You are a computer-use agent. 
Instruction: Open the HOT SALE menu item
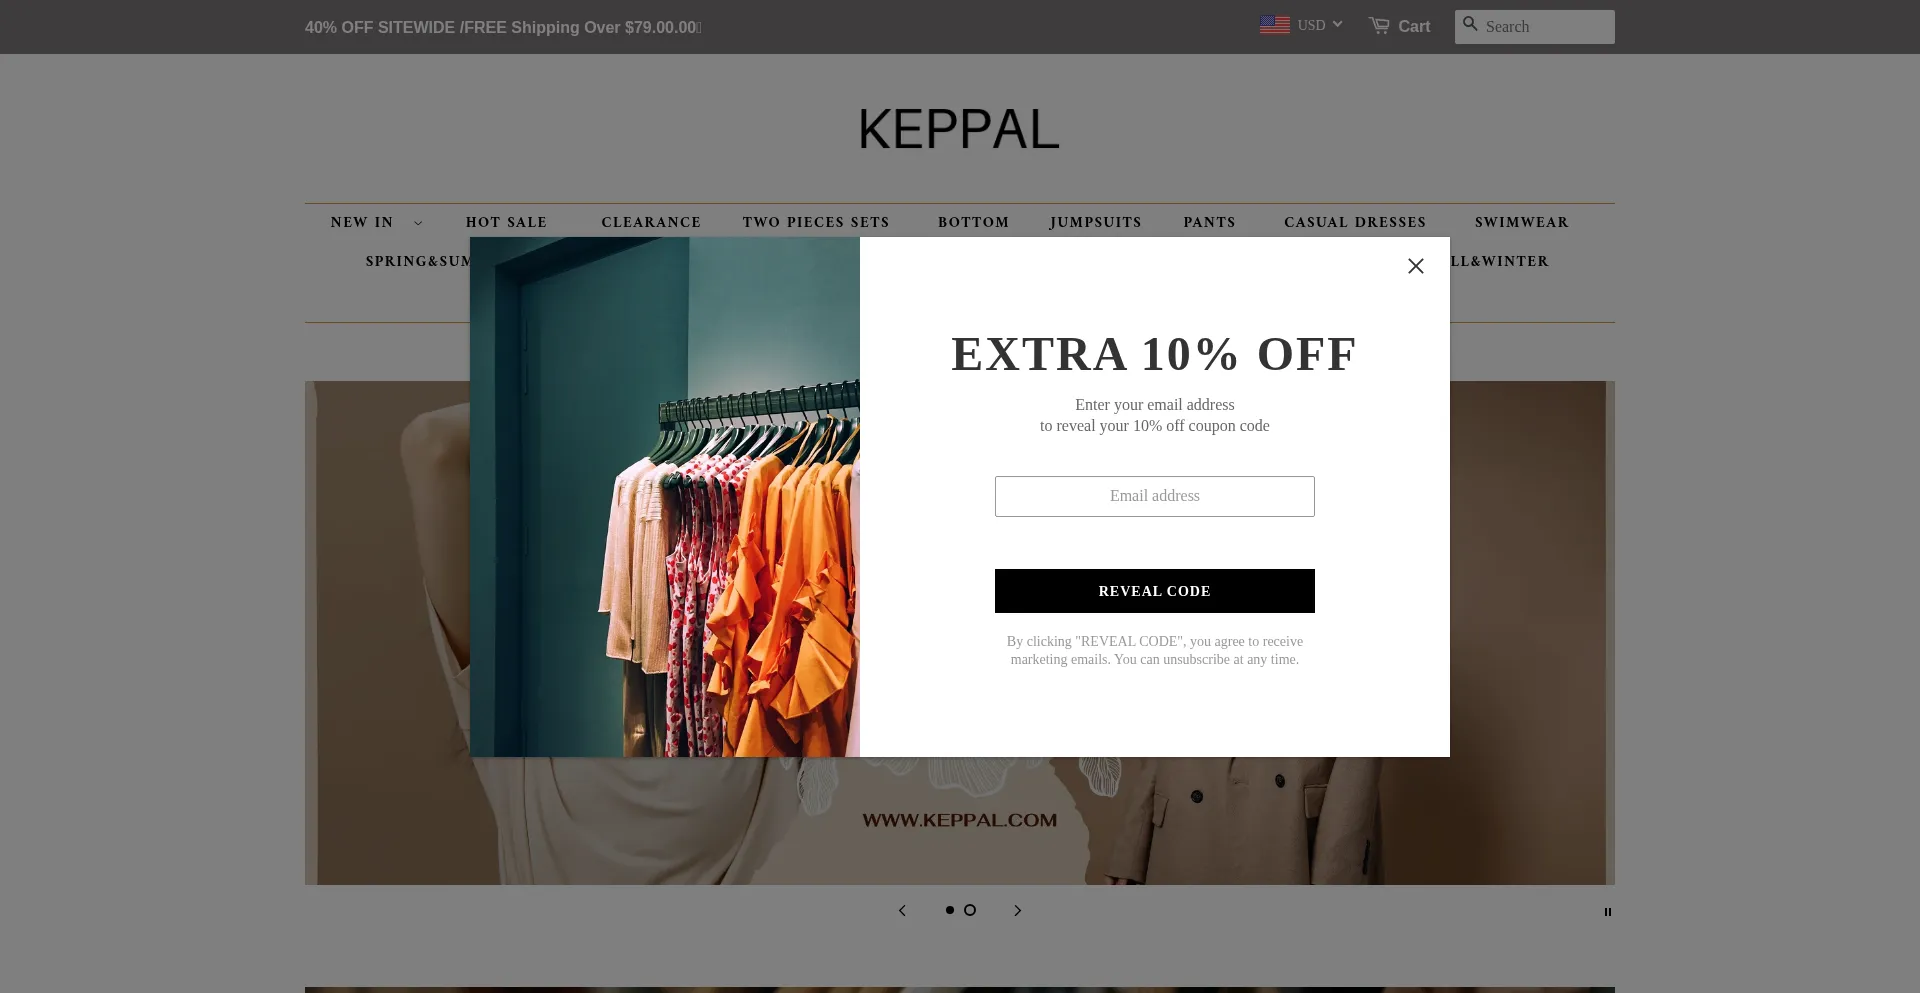506,222
